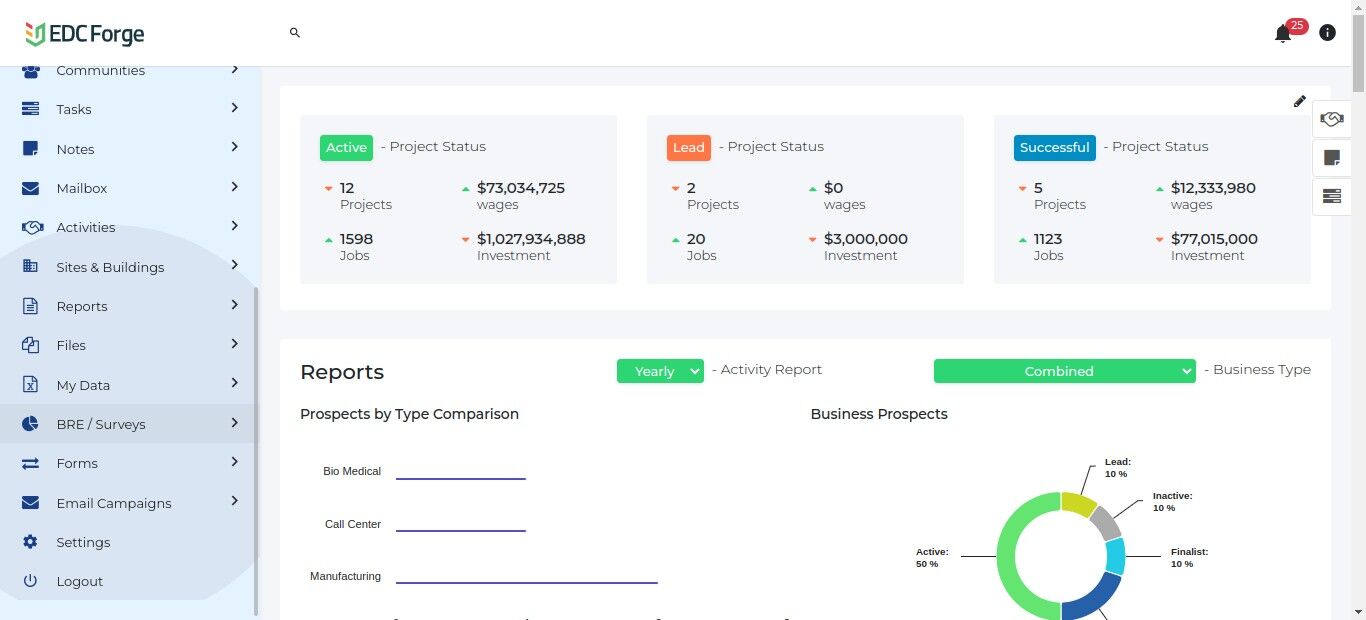
Task: Click the Sites & Buildings icon
Action: click(x=31, y=267)
